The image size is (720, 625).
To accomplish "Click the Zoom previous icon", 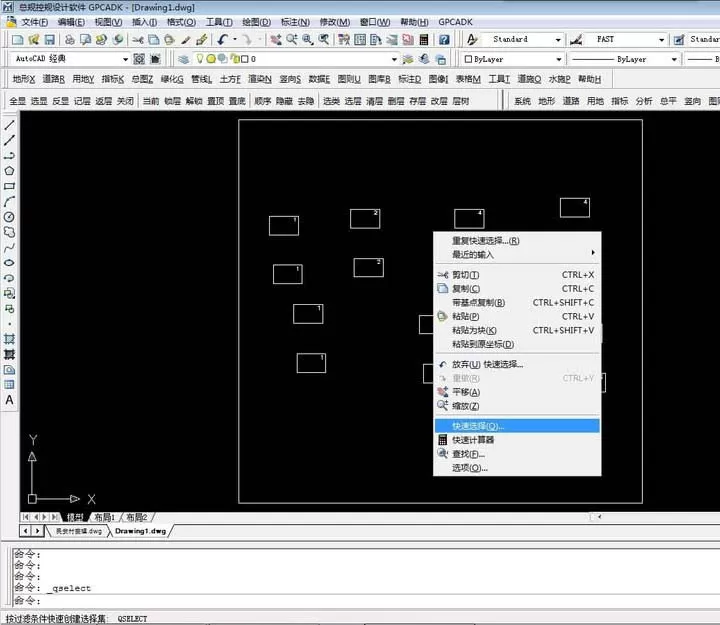I will pyautogui.click(x=324, y=40).
